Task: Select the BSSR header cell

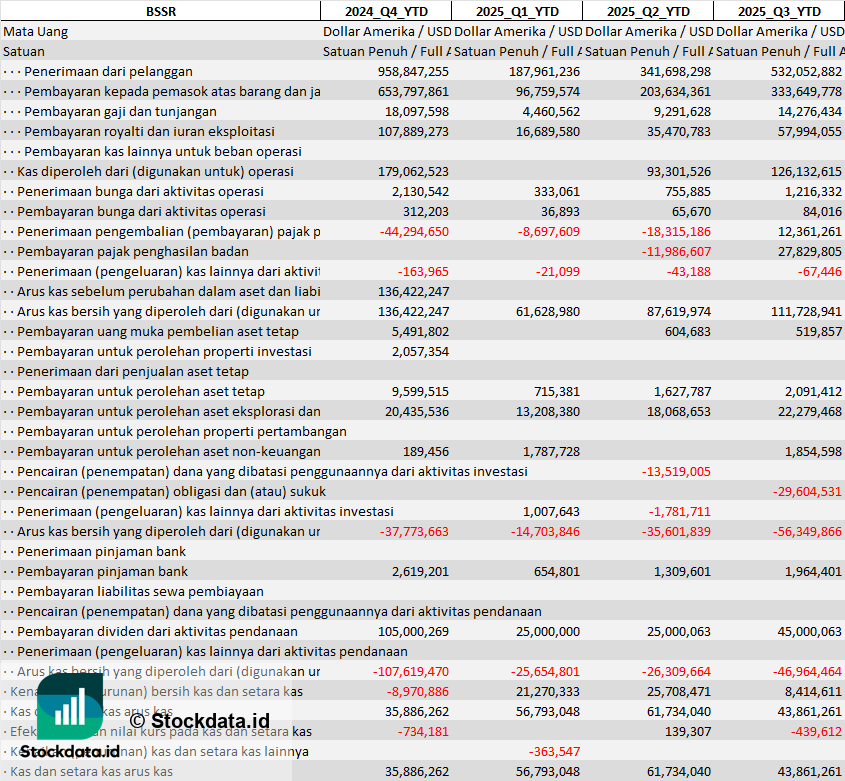Action: pos(161,11)
